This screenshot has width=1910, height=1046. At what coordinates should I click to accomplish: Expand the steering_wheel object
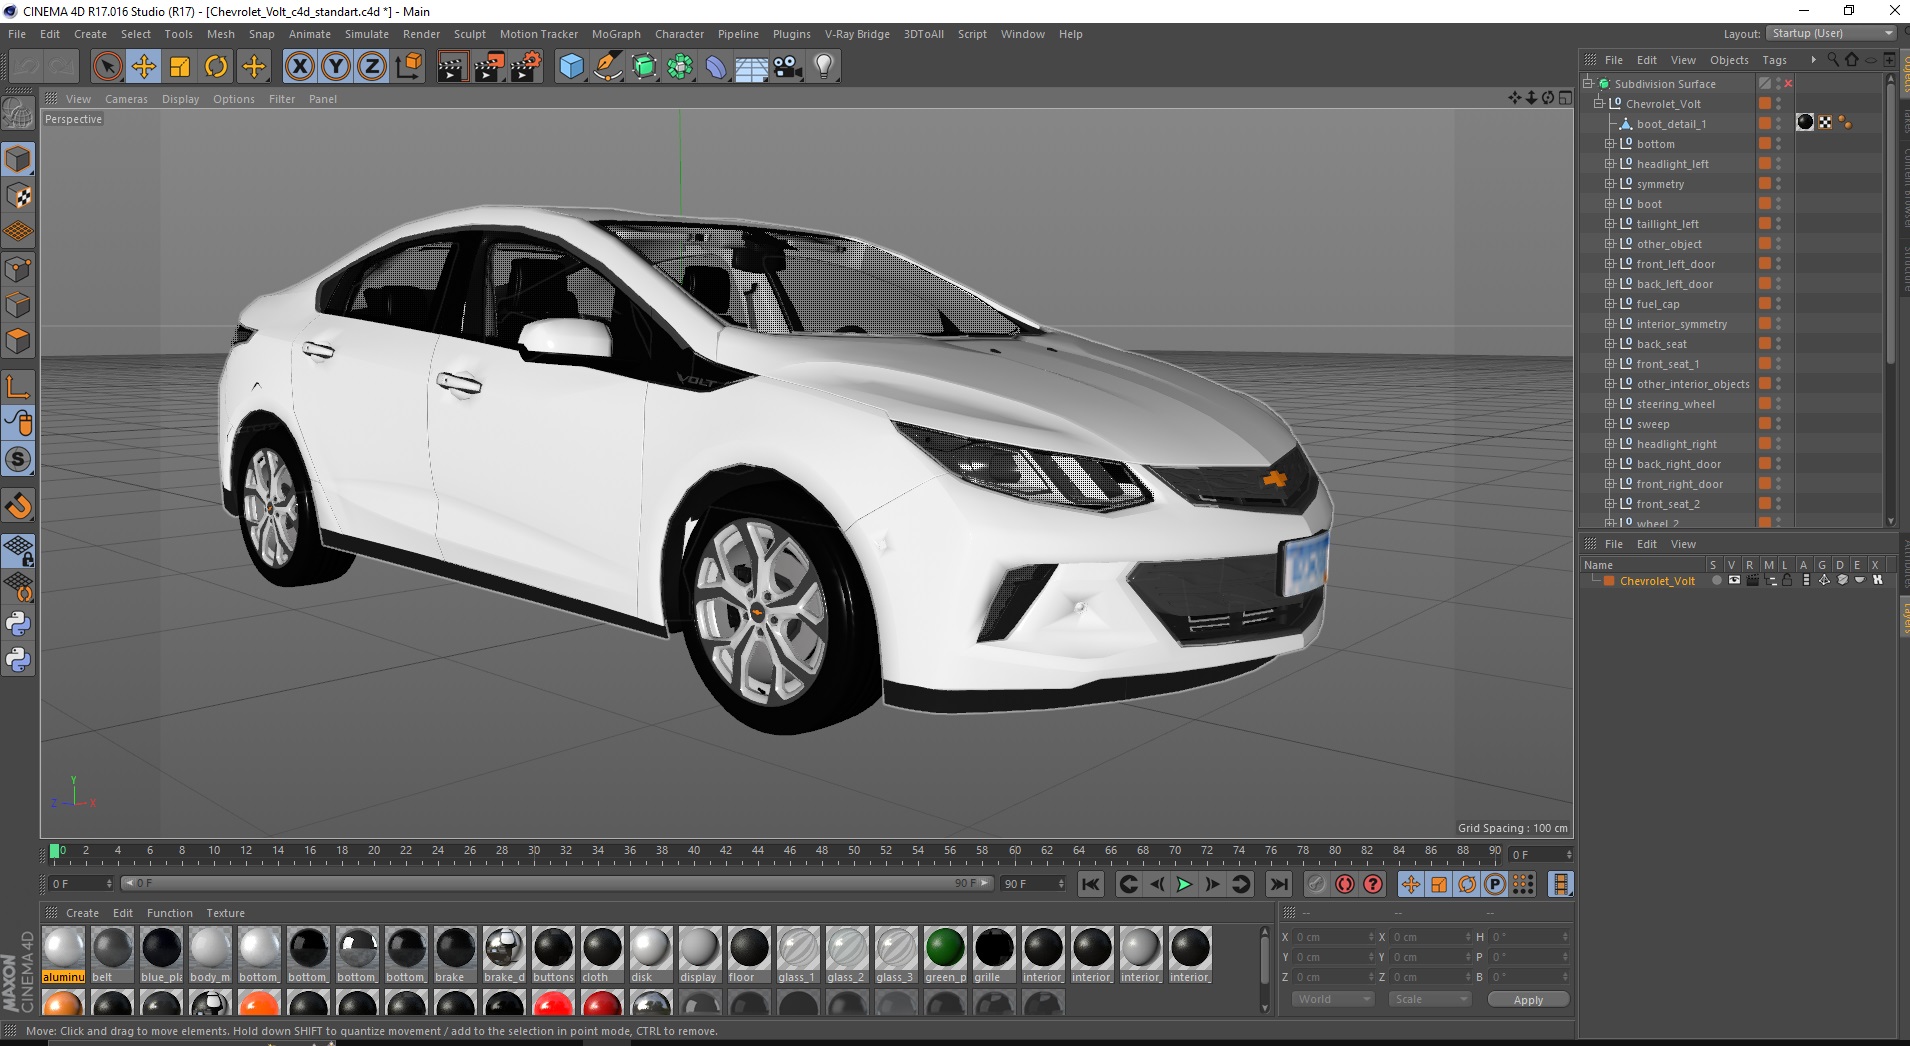1610,404
